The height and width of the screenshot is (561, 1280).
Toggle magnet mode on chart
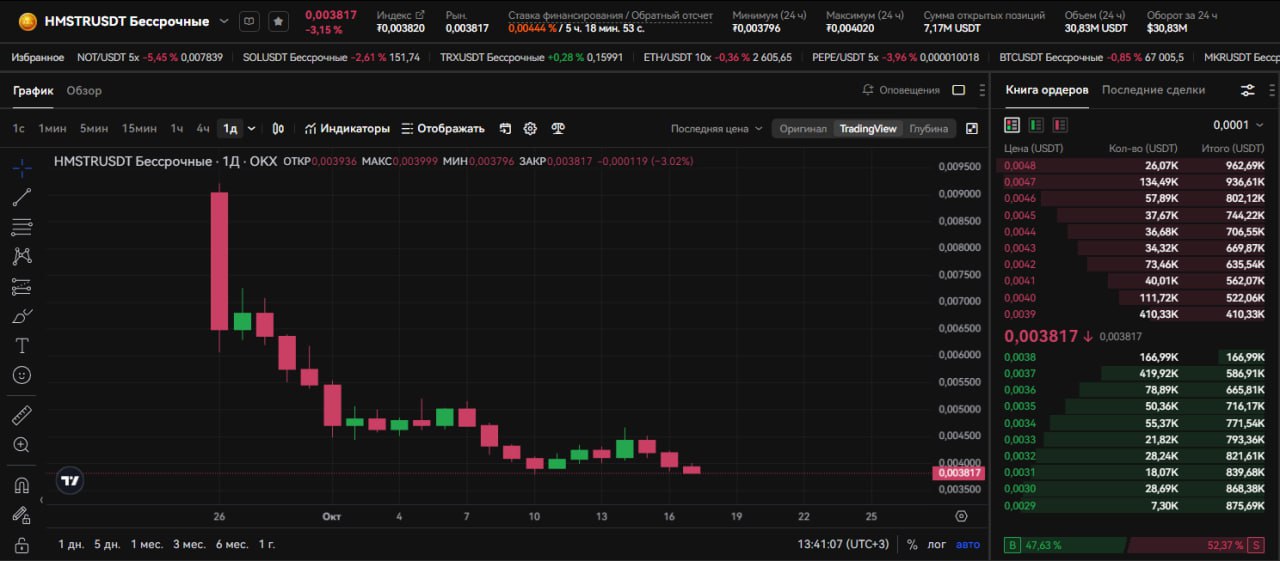pos(21,486)
